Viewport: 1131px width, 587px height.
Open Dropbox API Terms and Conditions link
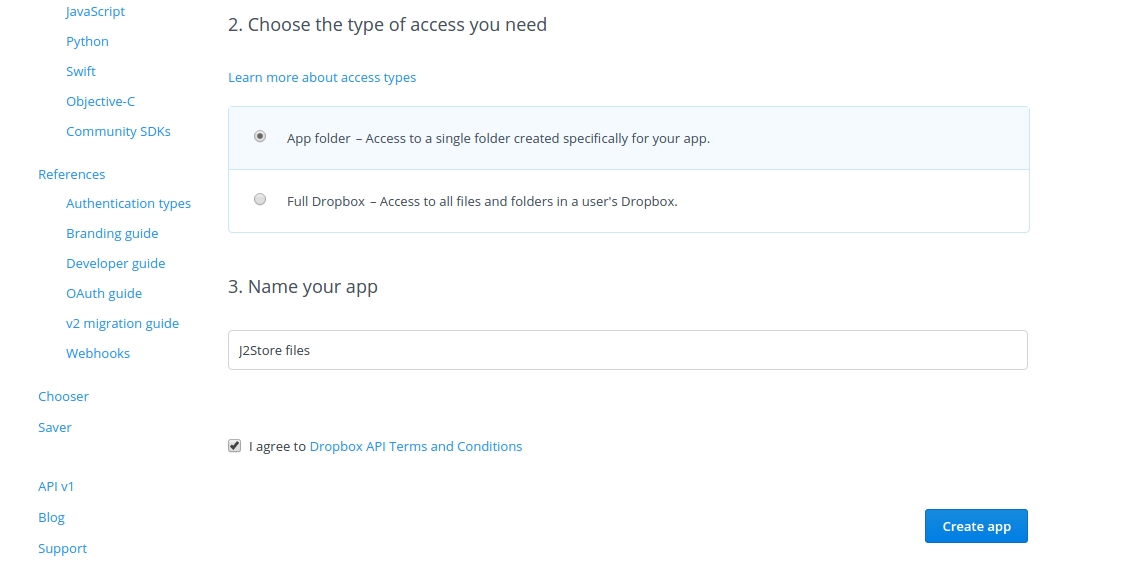(x=415, y=446)
